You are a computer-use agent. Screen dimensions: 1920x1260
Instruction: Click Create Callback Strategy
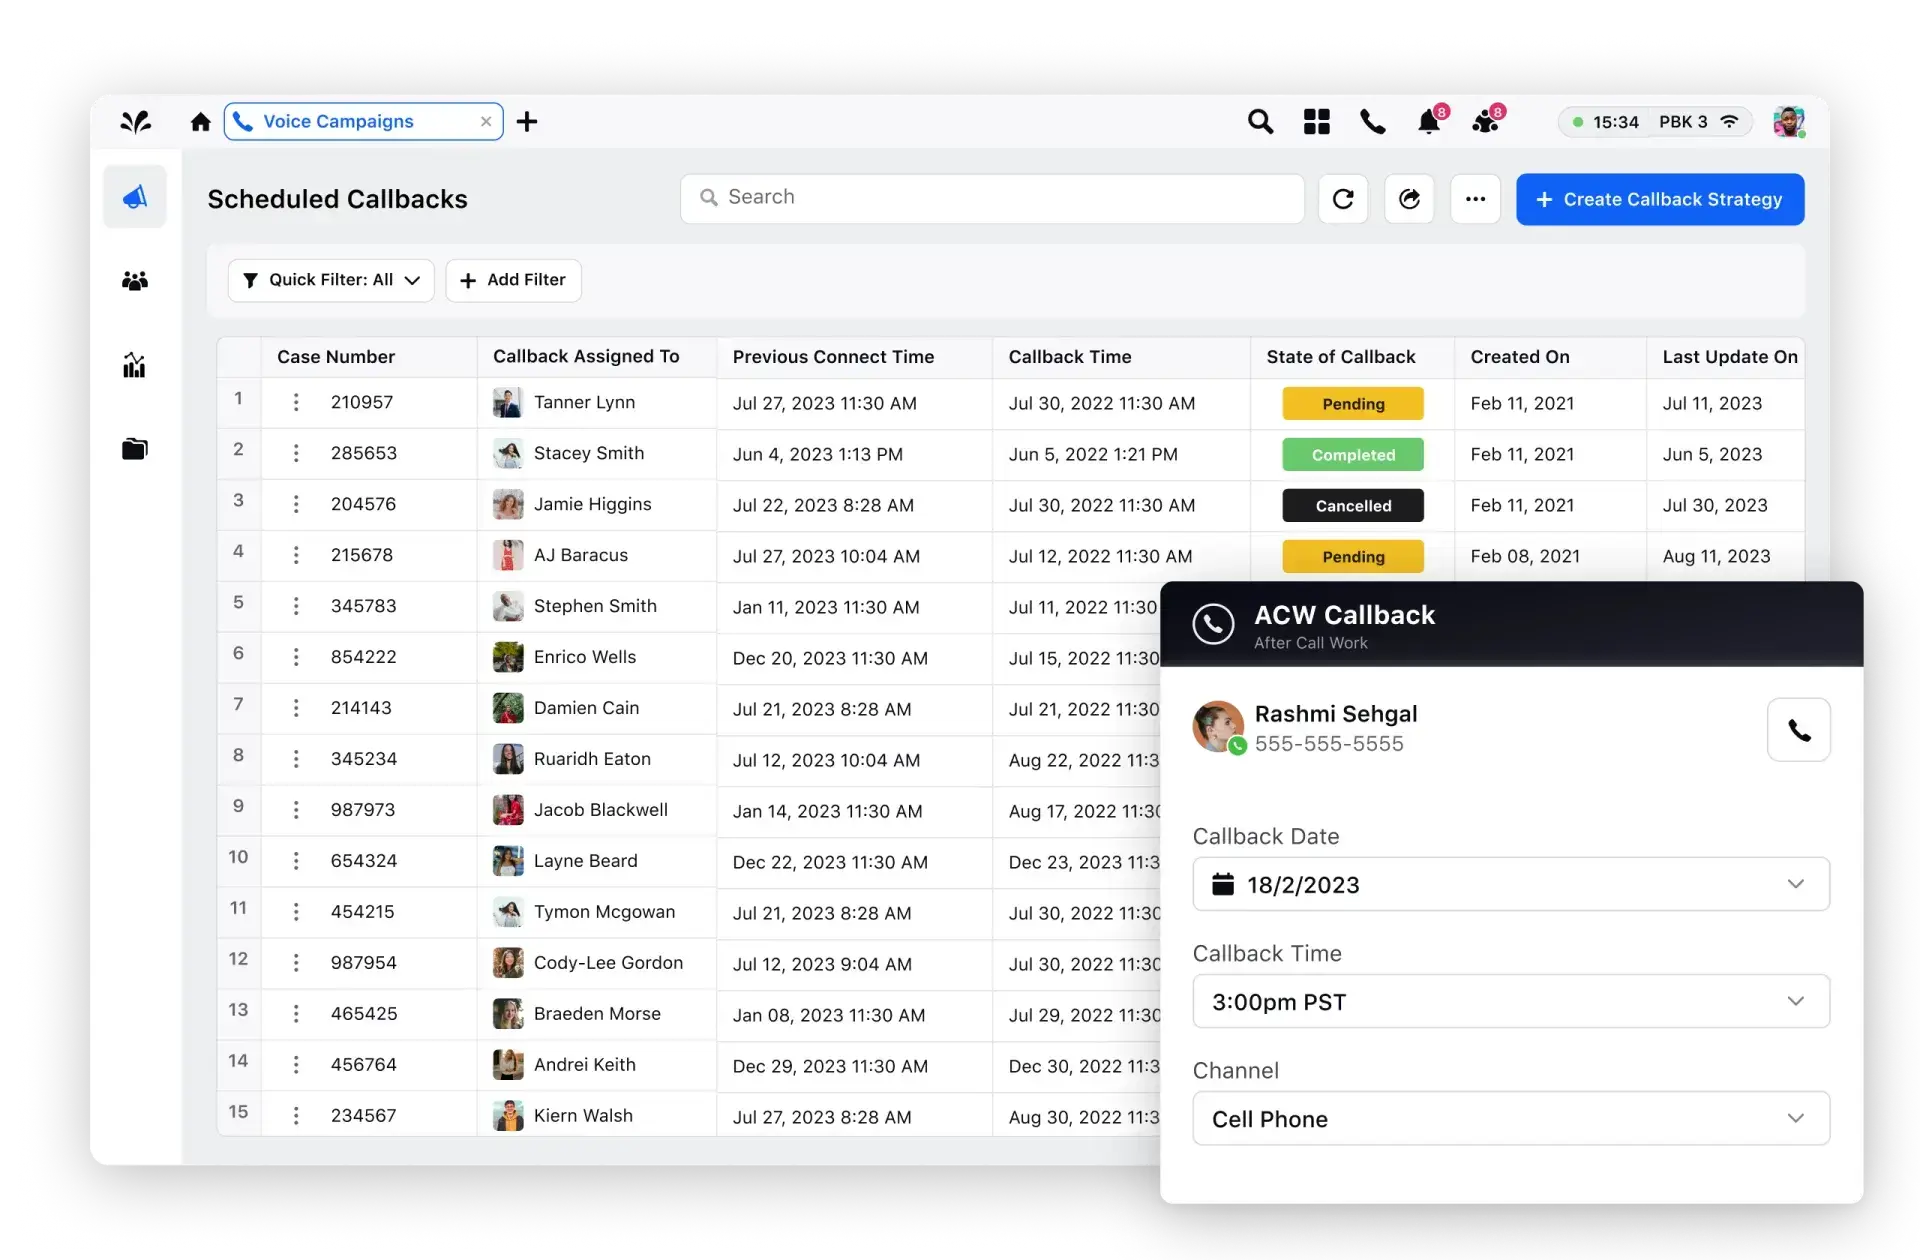[1659, 199]
